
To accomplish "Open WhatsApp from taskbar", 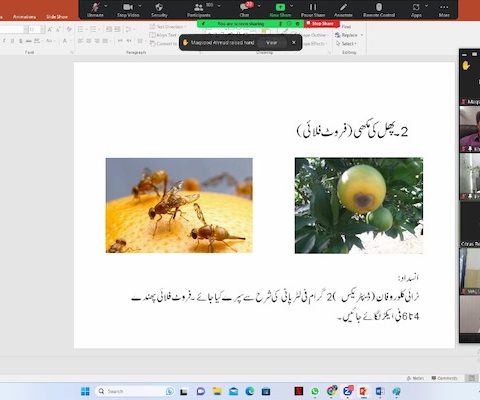I will point(315,391).
